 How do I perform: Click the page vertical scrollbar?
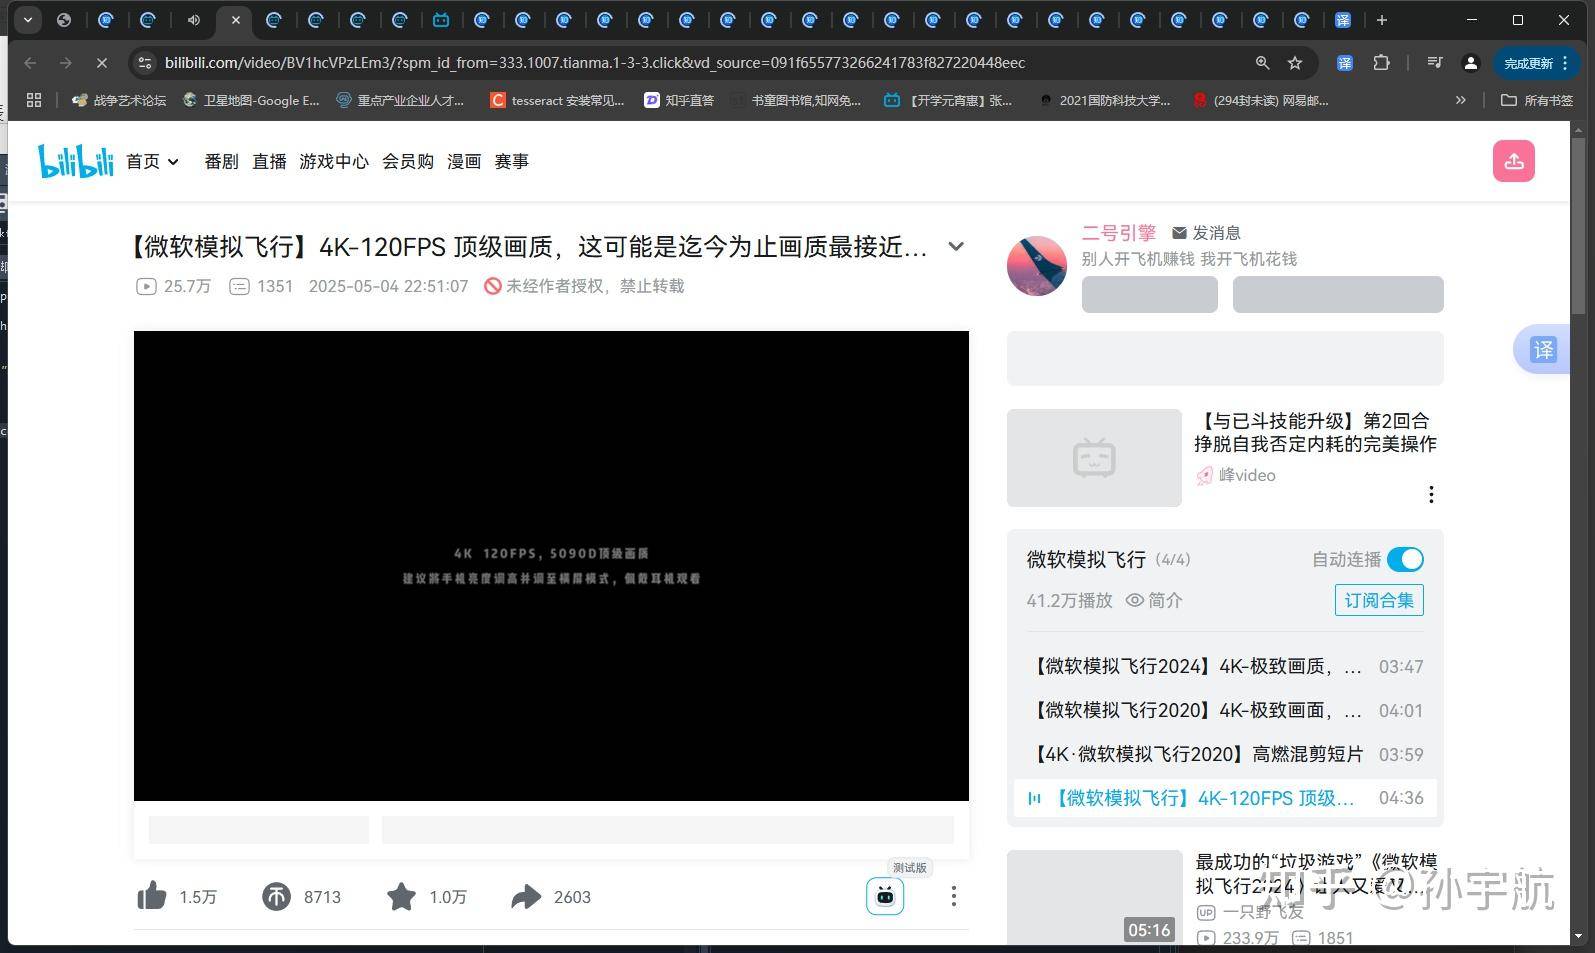(1578, 228)
